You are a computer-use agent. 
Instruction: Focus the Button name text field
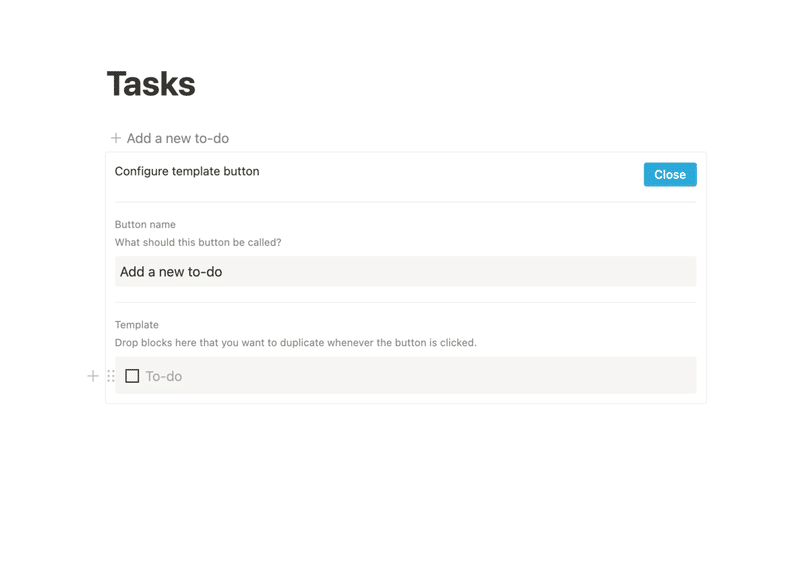coord(405,272)
